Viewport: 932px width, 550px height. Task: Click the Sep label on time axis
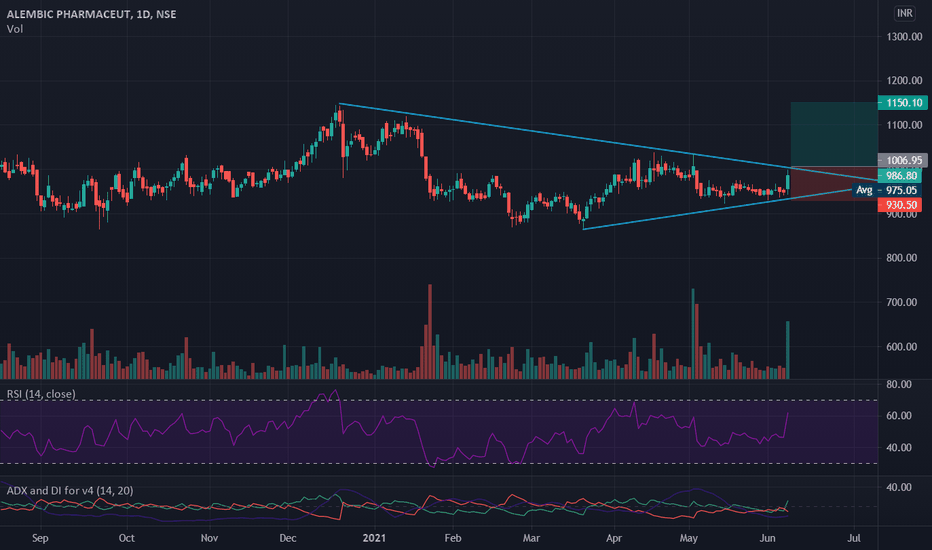tap(40, 538)
